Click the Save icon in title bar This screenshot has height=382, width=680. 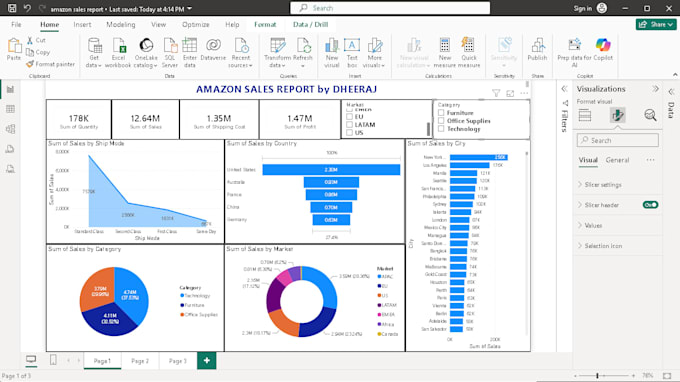click(x=12, y=8)
